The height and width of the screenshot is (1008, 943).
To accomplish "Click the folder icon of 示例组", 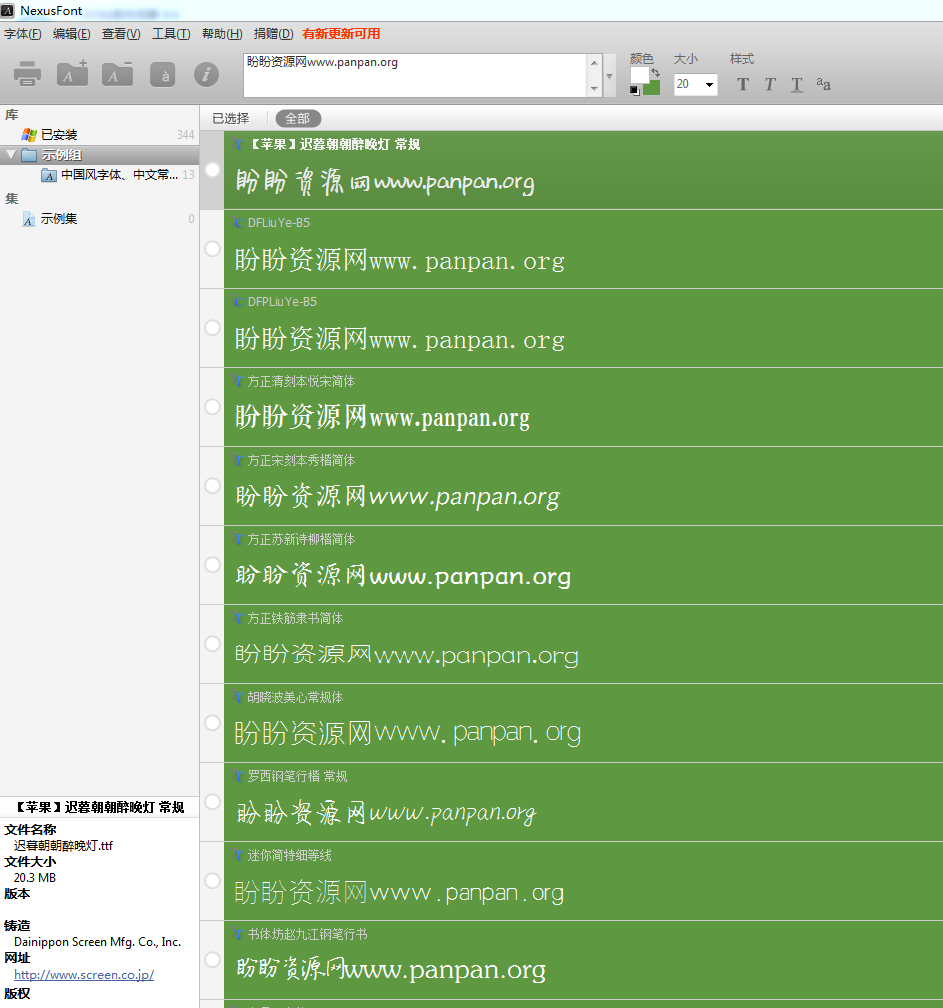I will [x=29, y=155].
